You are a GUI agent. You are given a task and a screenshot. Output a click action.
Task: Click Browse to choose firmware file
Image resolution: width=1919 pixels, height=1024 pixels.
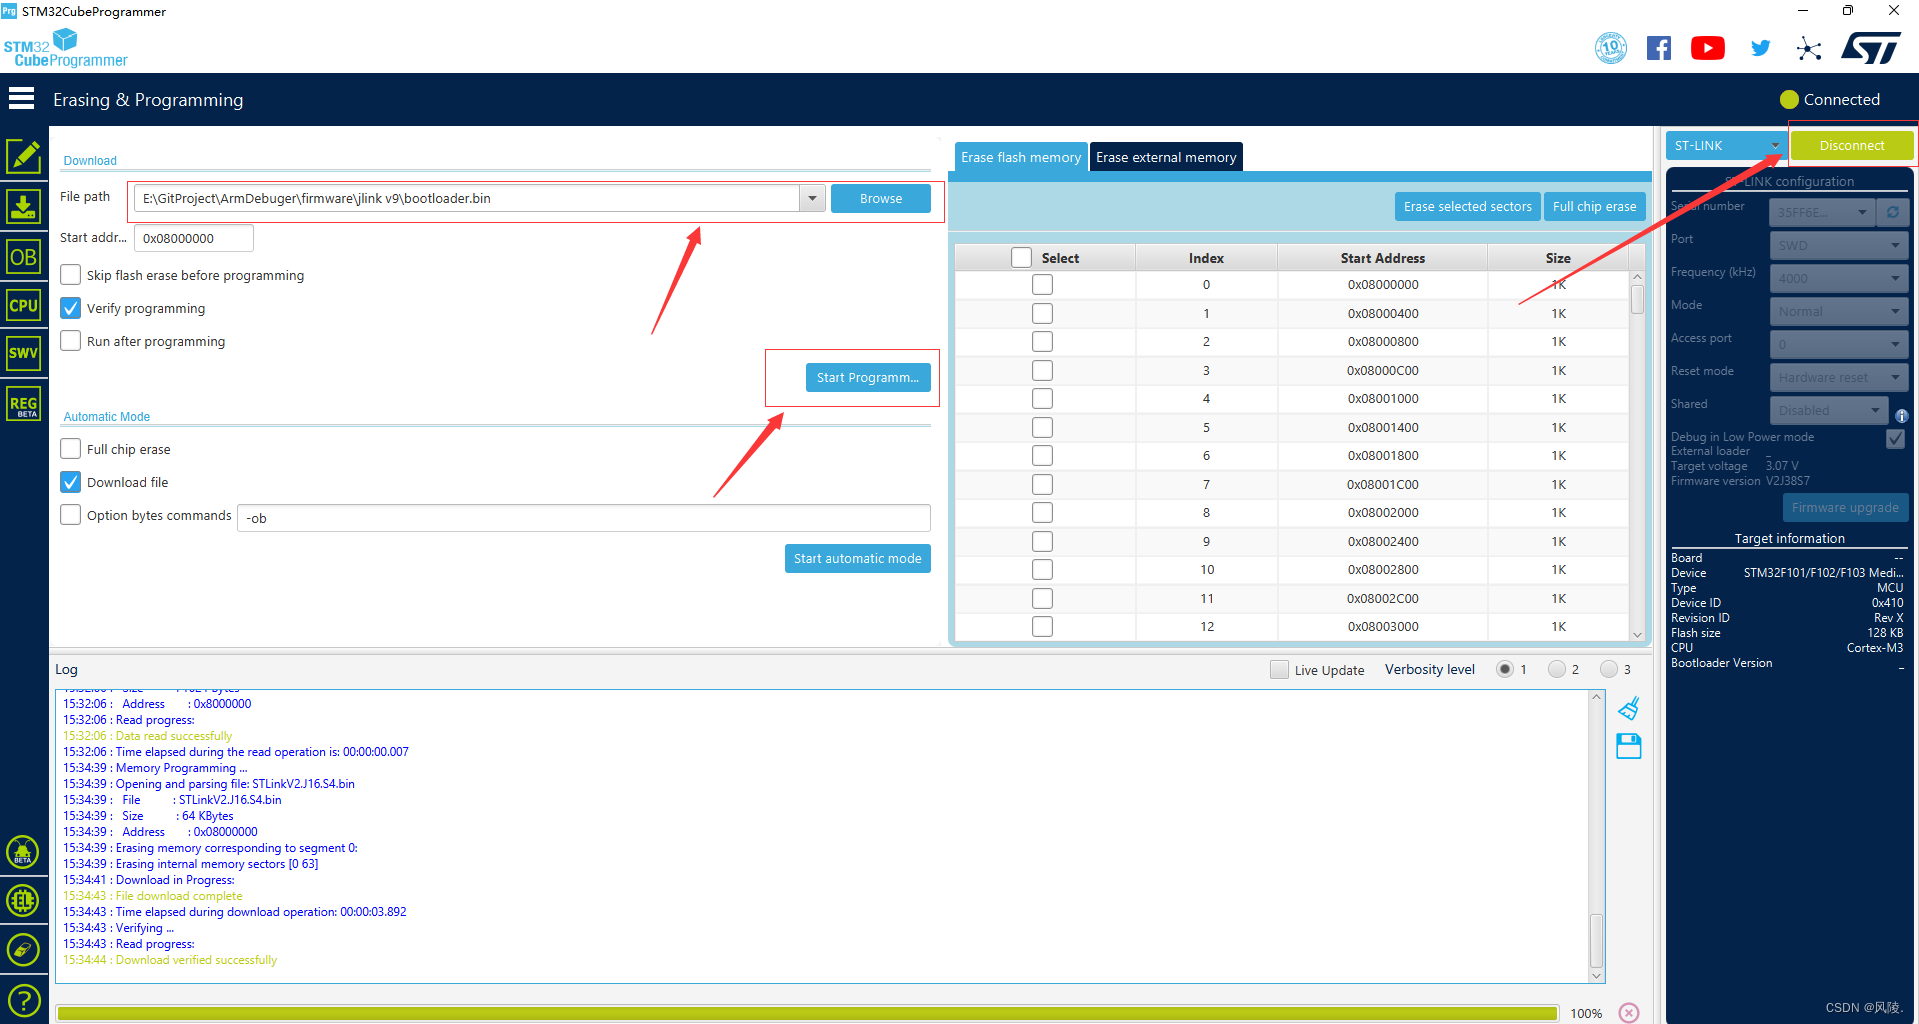tap(881, 198)
